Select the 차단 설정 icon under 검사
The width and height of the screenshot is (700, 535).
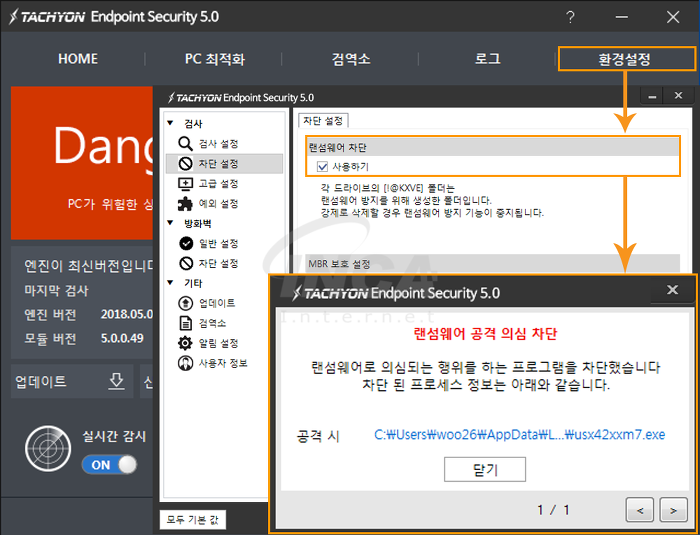point(185,164)
